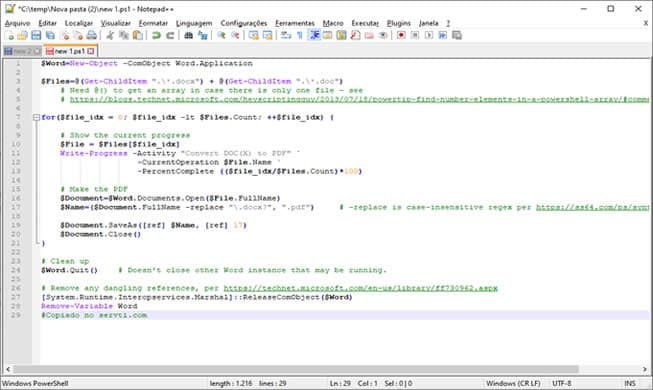The width and height of the screenshot is (653, 390).
Task: Toggle synchronized vertical scrolling icon
Action: [254, 35]
